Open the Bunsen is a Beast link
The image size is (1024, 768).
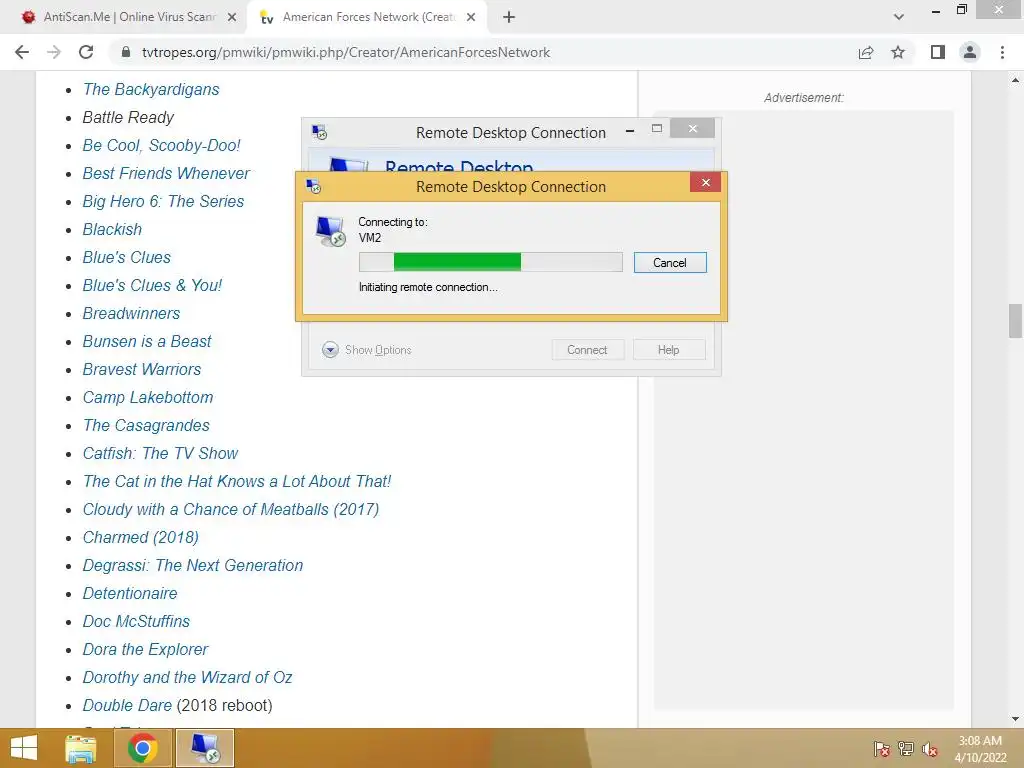pyautogui.click(x=147, y=342)
